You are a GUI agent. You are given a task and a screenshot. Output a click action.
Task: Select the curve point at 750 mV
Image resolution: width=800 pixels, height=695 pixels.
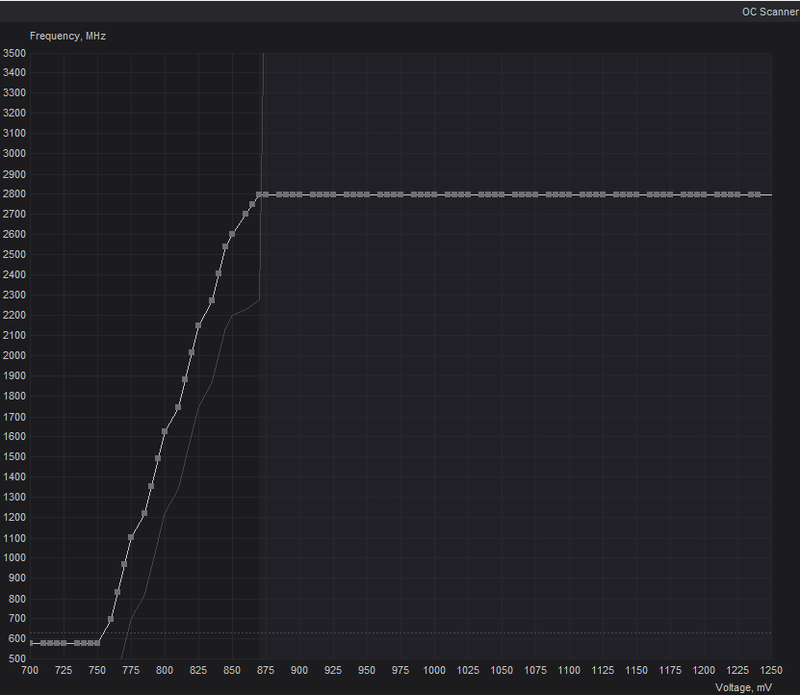(97, 643)
